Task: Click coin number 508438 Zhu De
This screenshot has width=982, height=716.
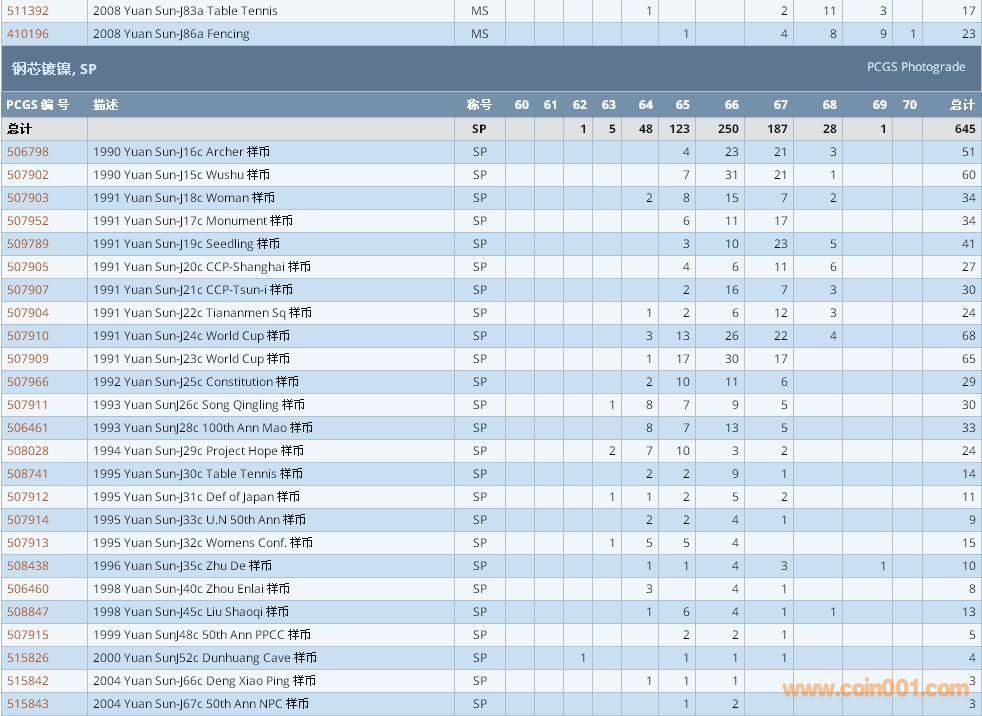Action: [27, 566]
